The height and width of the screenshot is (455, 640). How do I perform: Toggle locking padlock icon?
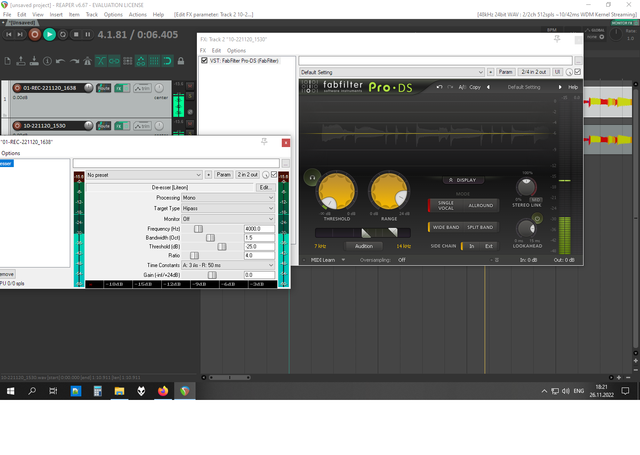181,61
